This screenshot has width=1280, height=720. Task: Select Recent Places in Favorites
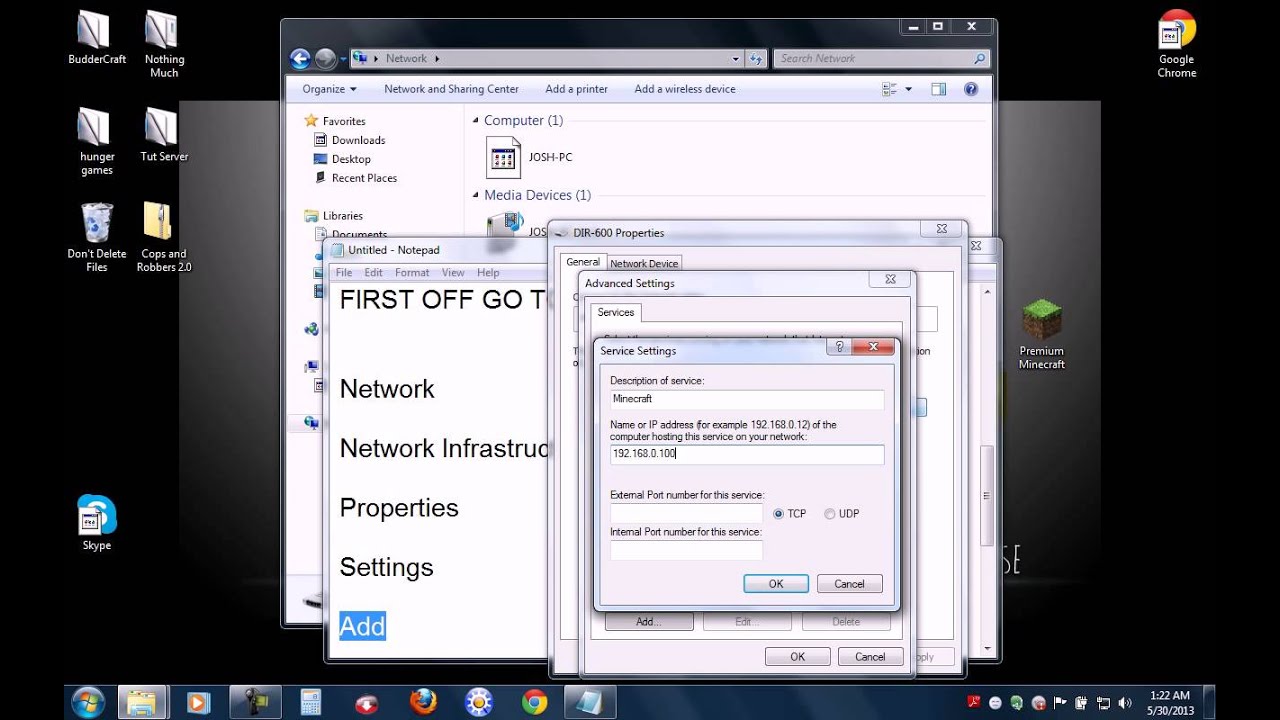click(364, 178)
